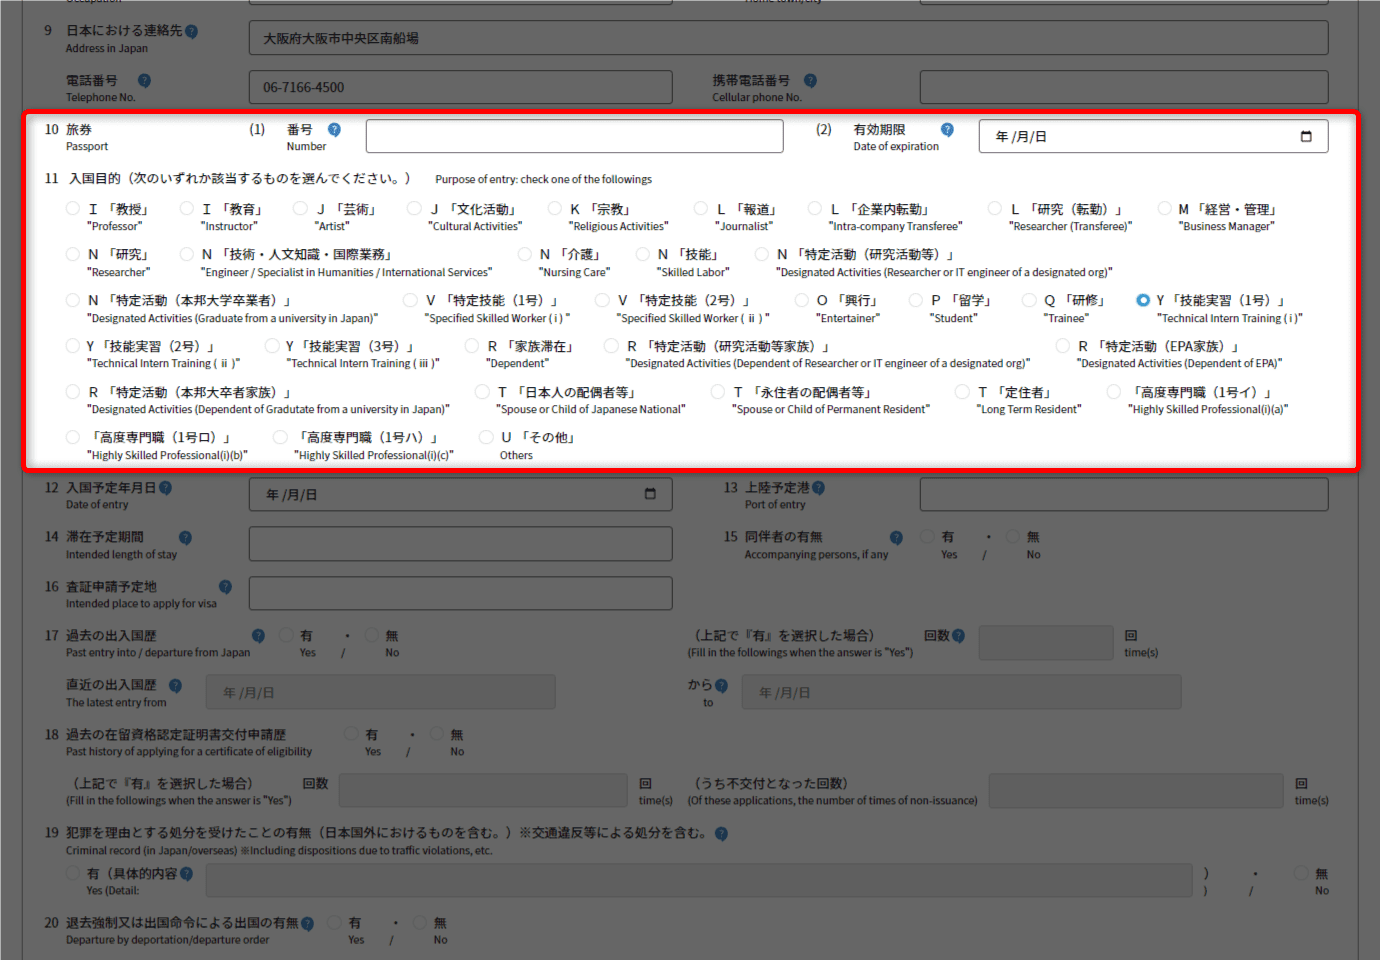Select the Professor radio button
The image size is (1380, 960).
73,209
